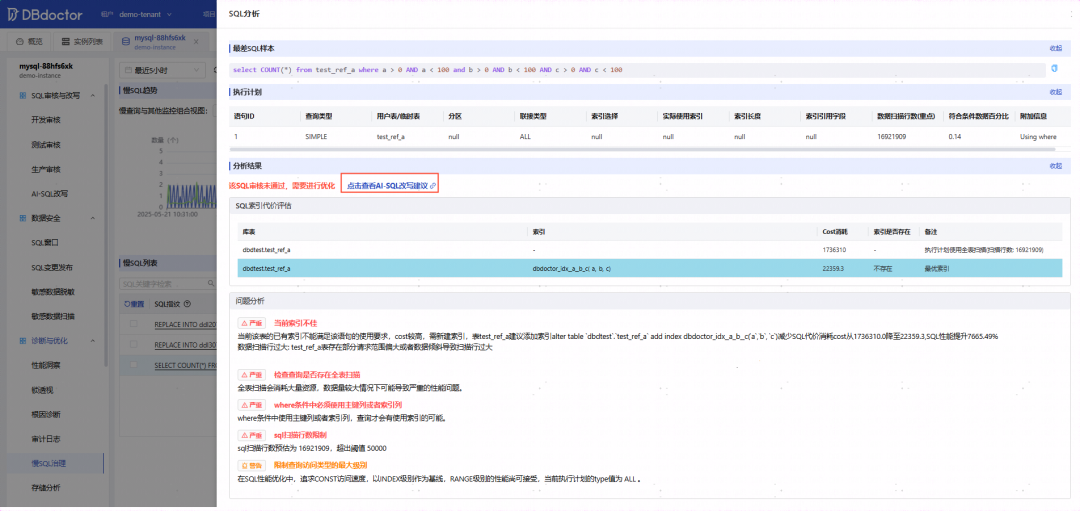This screenshot has height=511, width=1080.
Task: Open 审计日志 in the sidebar
Action: pyautogui.click(x=46, y=439)
